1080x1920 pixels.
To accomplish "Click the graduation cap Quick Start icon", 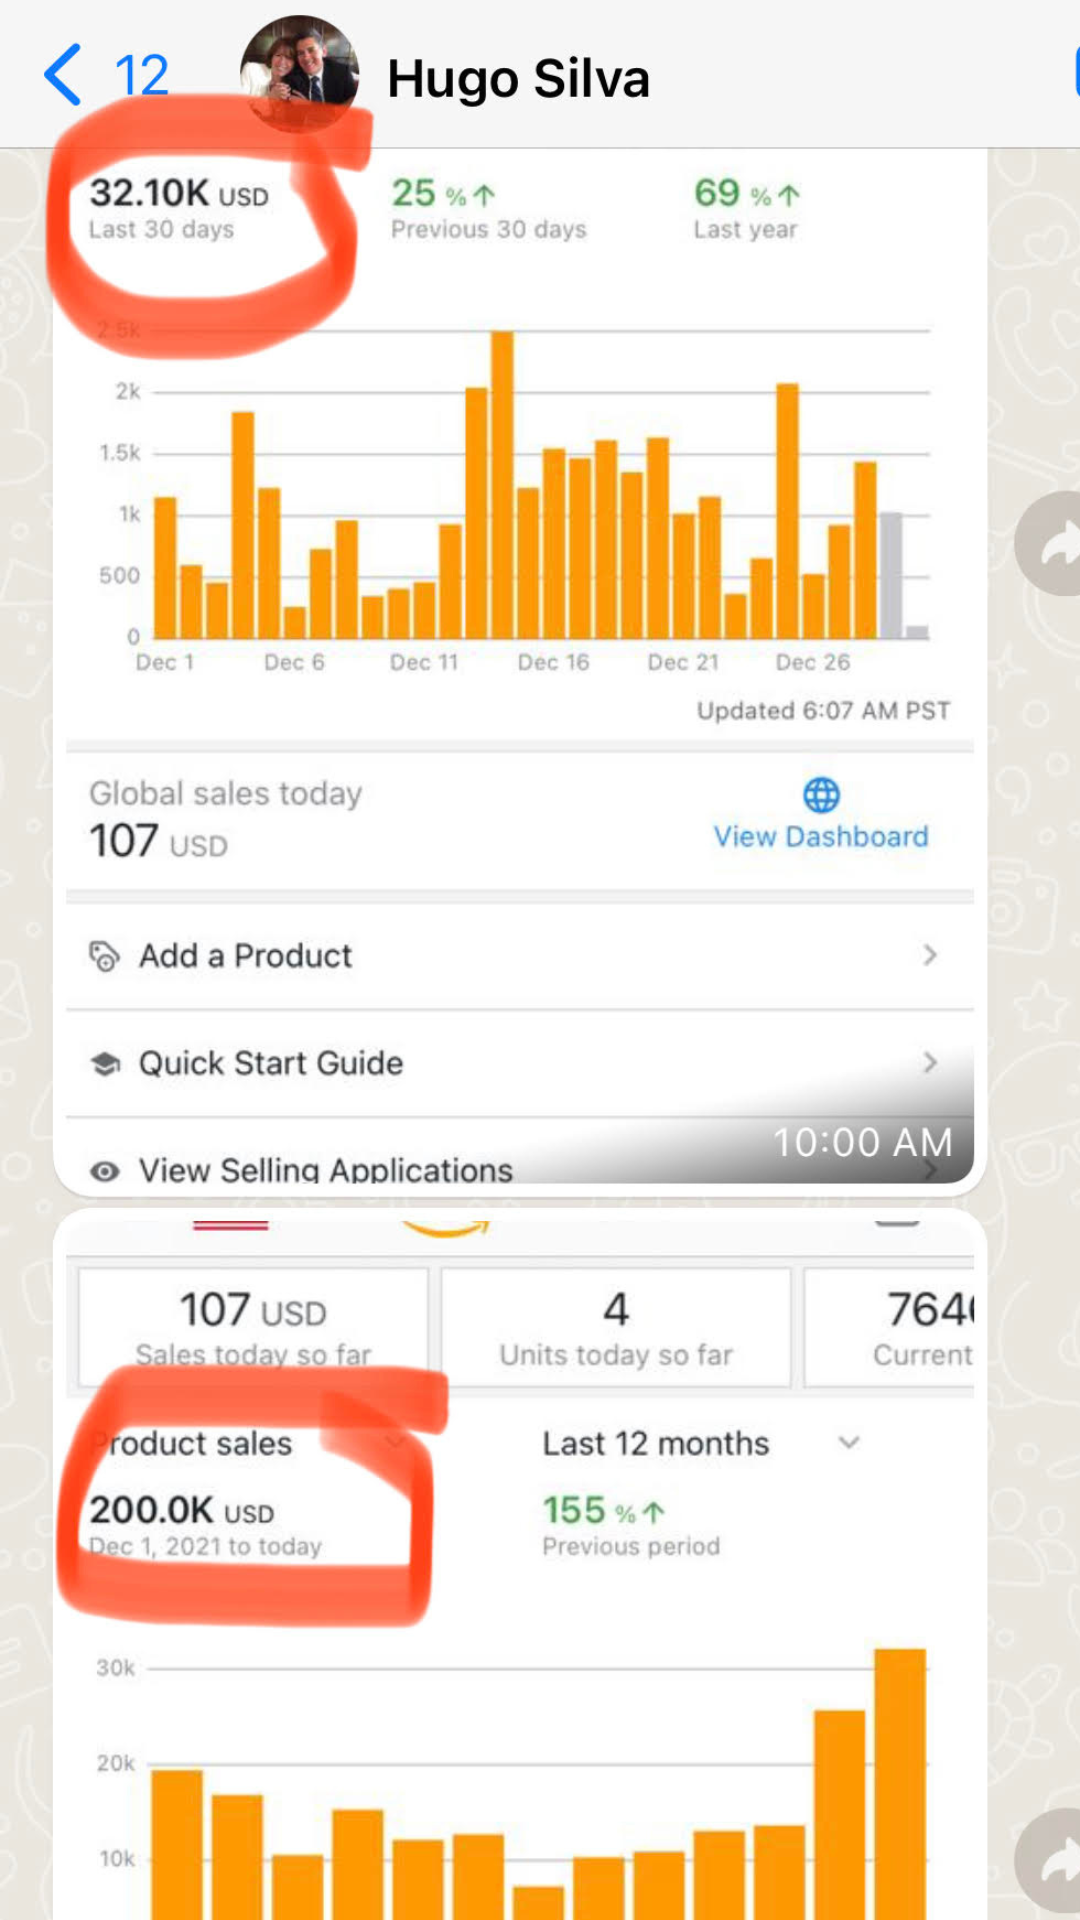I will point(104,1063).
